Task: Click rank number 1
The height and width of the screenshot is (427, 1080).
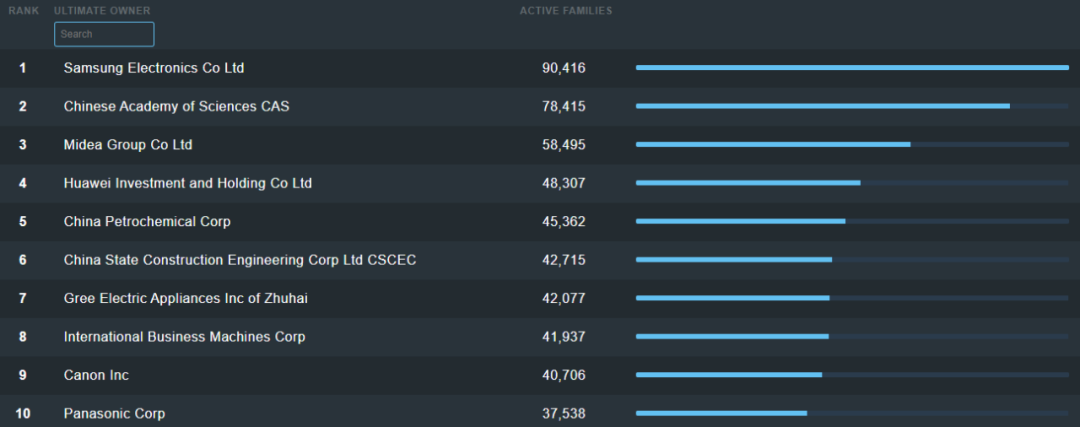Action: (23, 68)
